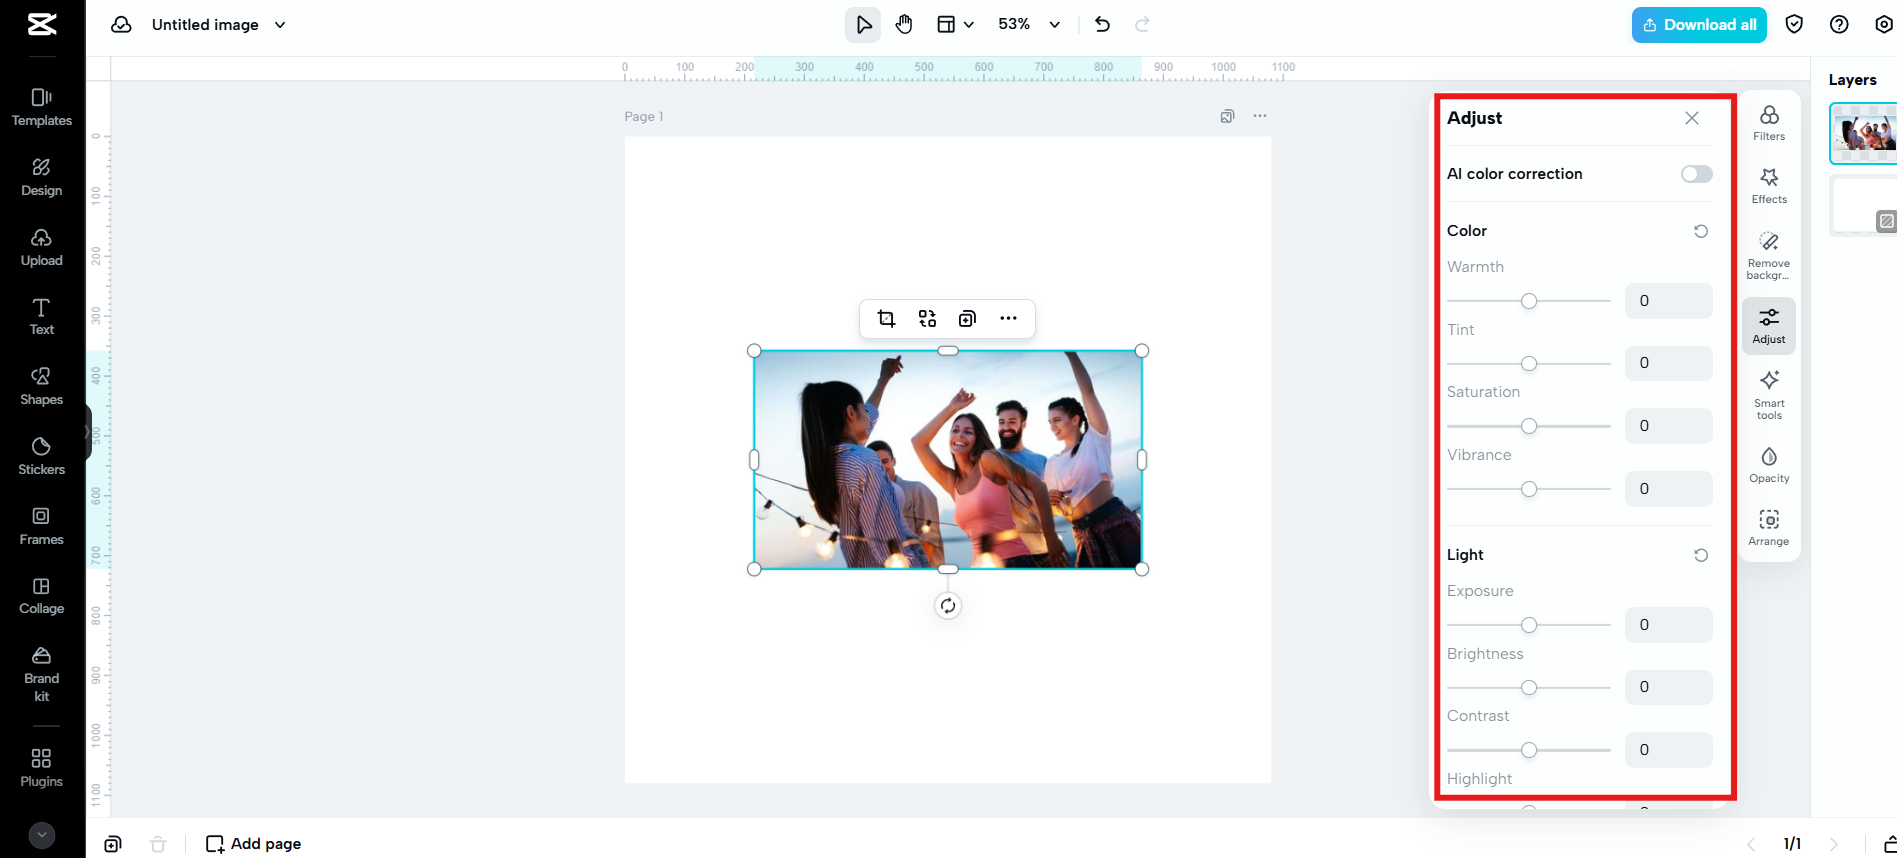Image resolution: width=1897 pixels, height=858 pixels.
Task: Crop the selected image
Action: 886,319
